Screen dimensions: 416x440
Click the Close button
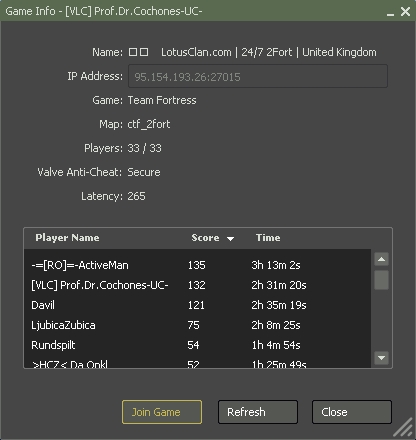(352, 412)
